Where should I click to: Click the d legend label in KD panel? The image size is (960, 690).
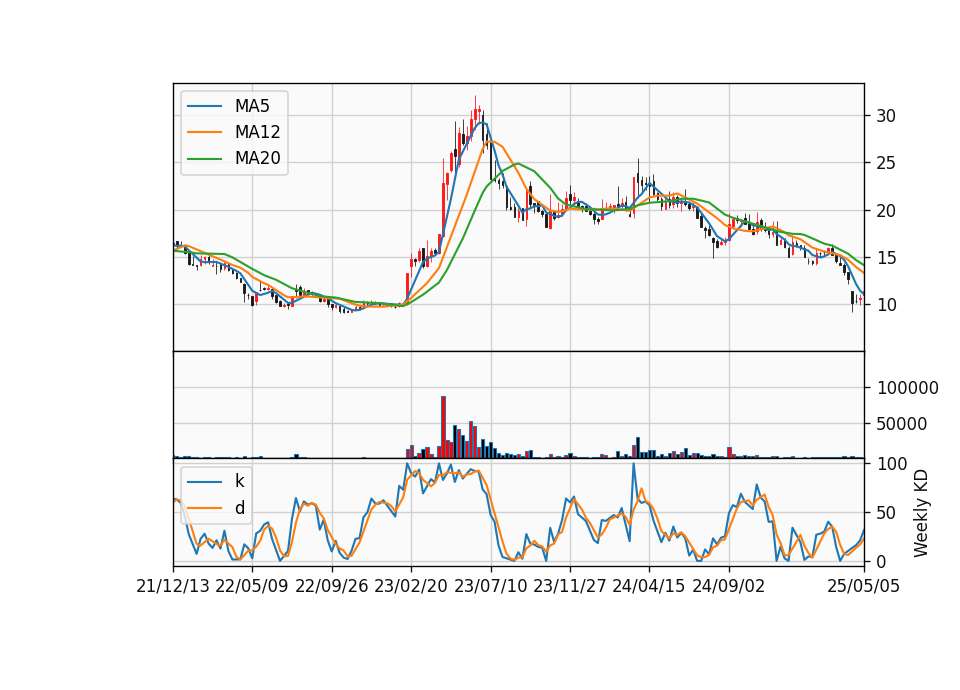239,508
